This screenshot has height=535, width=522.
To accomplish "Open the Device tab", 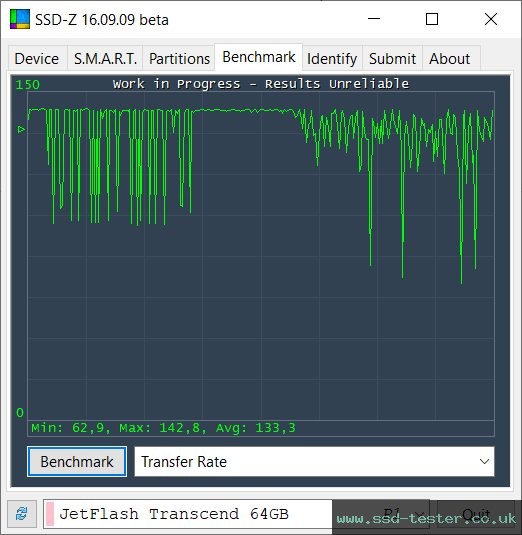I will [x=37, y=58].
